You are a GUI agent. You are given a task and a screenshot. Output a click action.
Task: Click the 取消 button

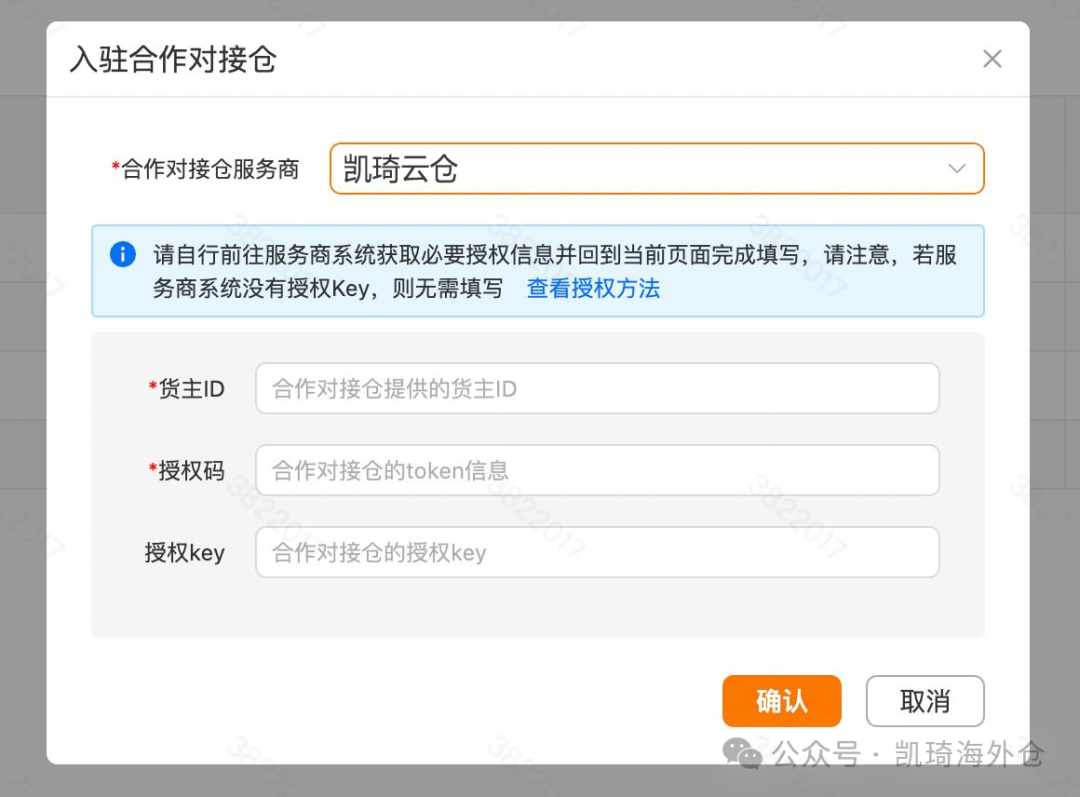[x=925, y=701]
